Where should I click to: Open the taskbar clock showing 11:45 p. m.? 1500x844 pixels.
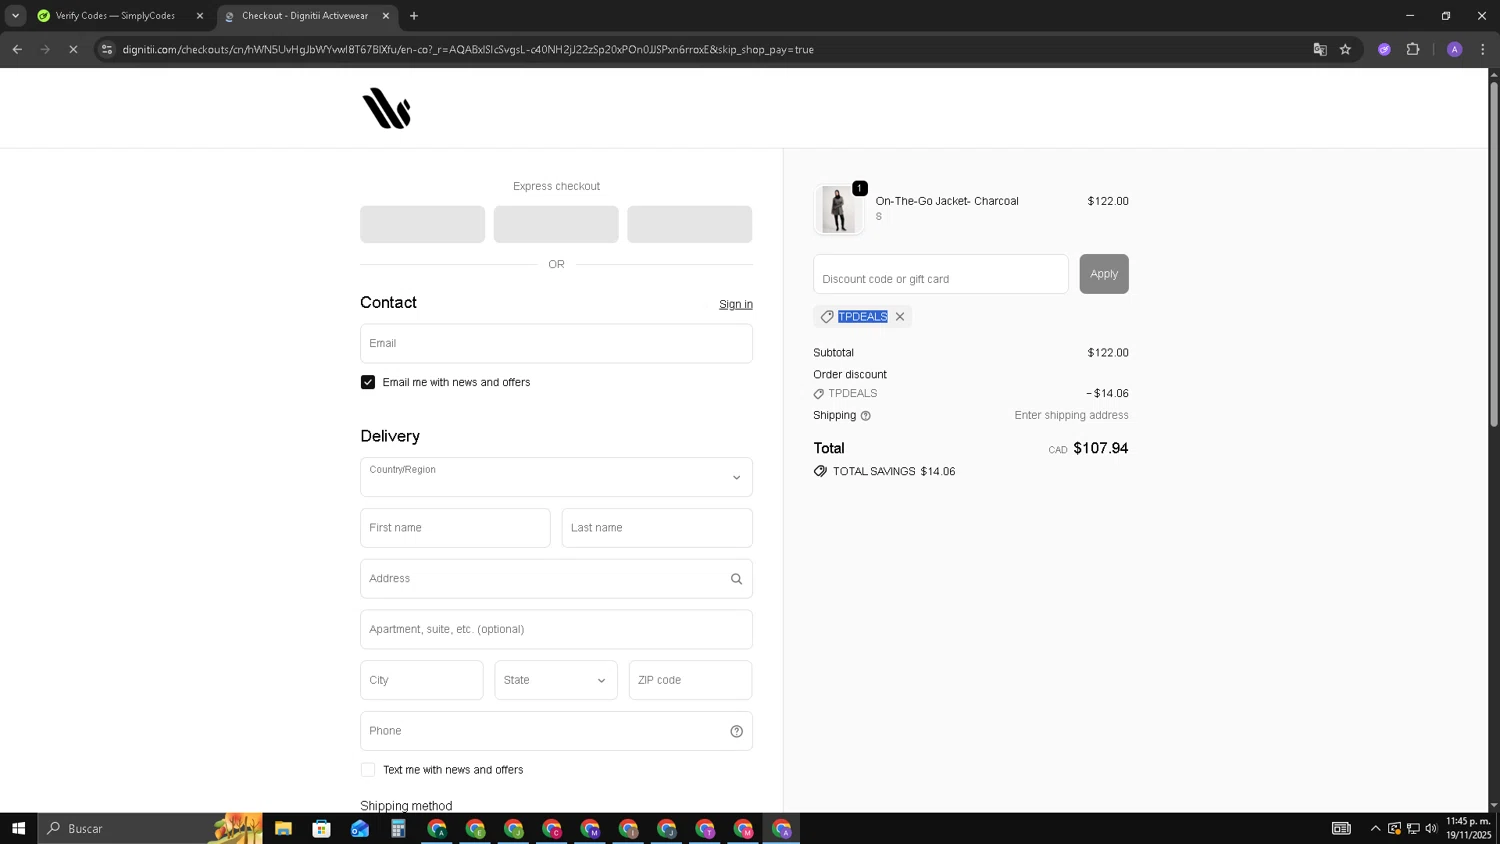pos(1468,828)
